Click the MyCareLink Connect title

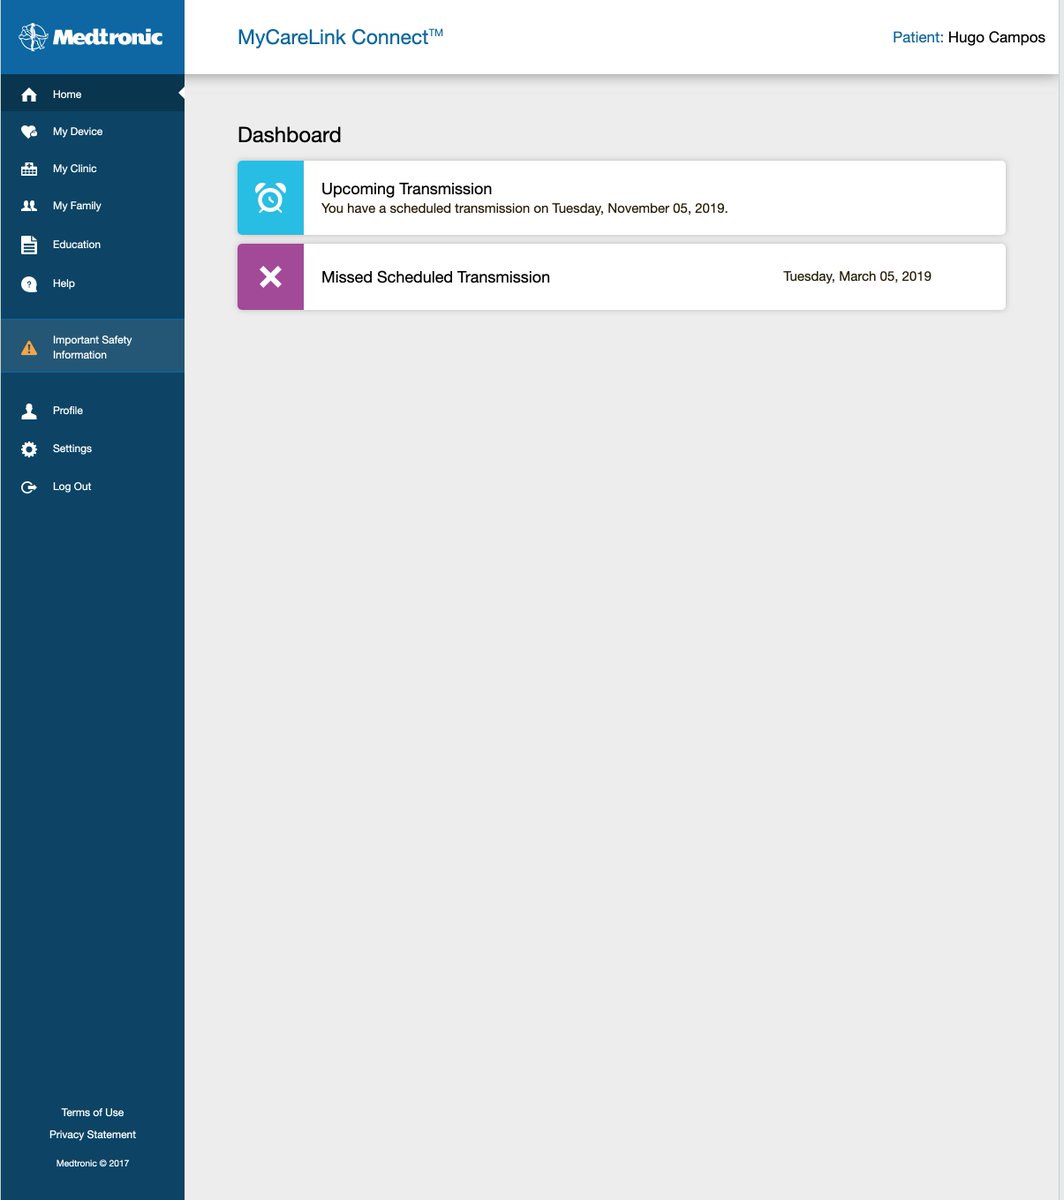[340, 37]
